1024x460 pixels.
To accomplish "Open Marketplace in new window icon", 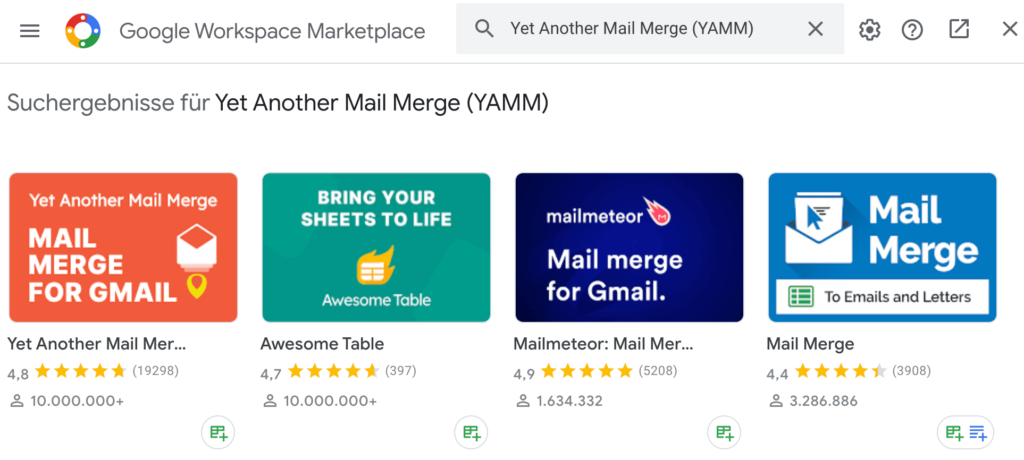I will [x=959, y=29].
